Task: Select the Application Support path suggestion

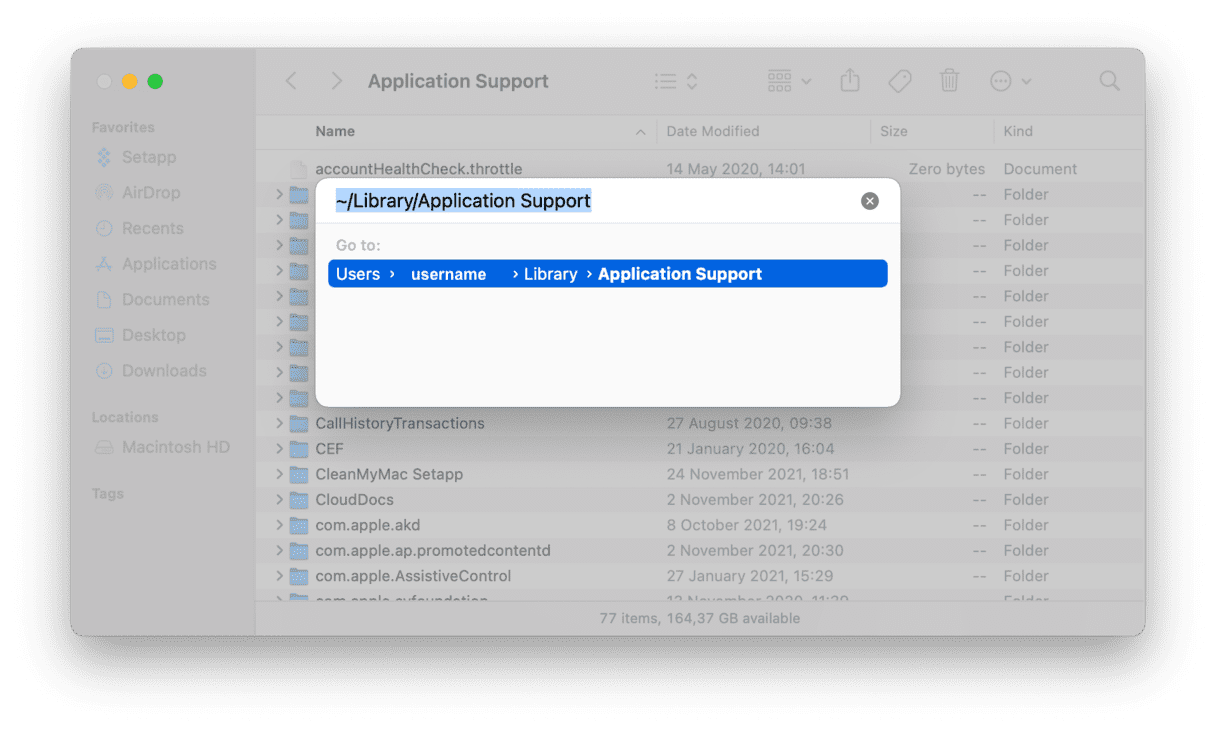Action: (x=607, y=274)
